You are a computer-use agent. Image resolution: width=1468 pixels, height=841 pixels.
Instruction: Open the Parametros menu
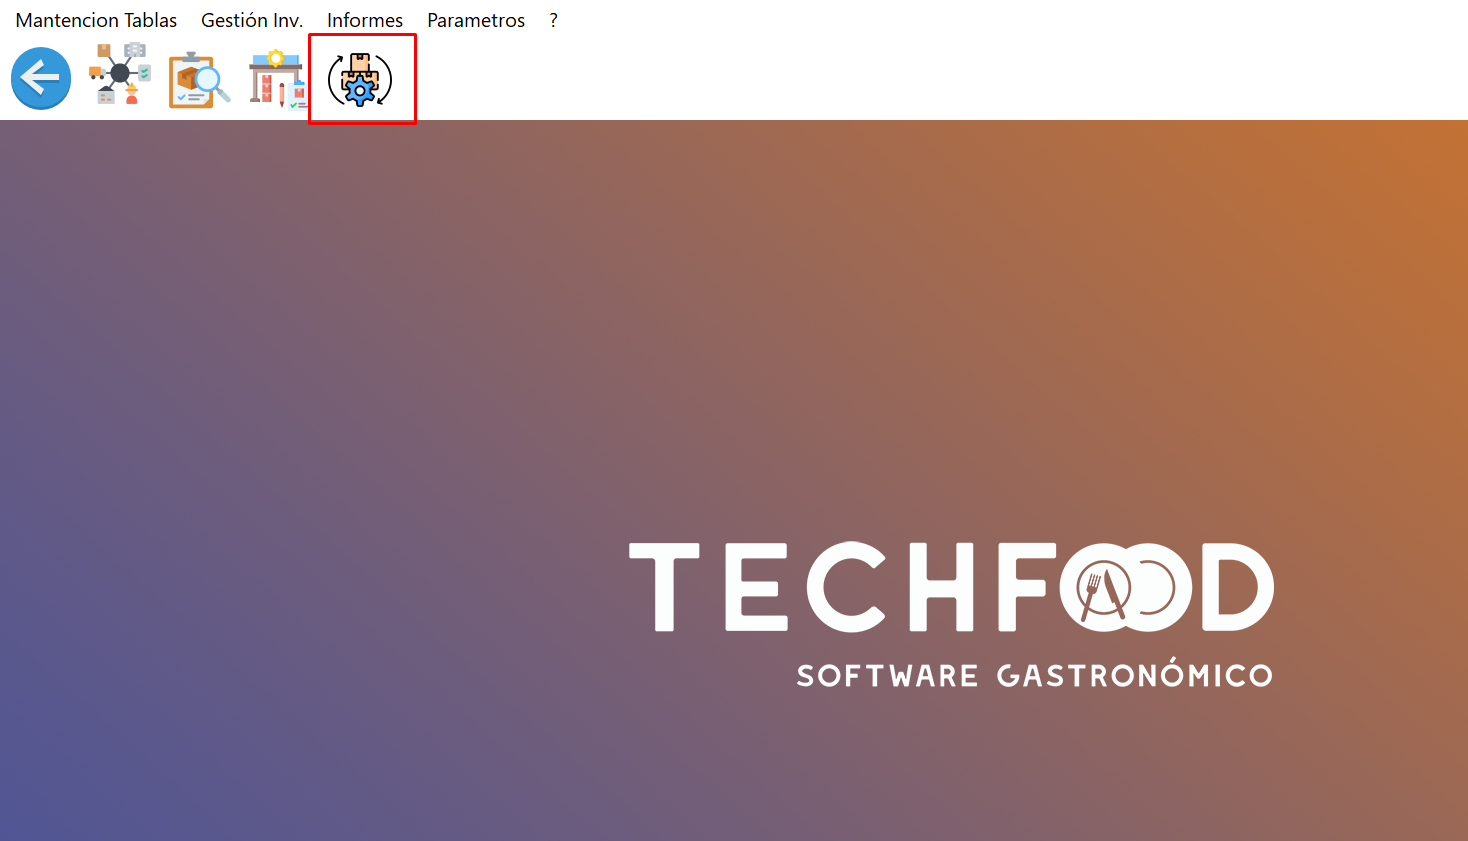[476, 20]
